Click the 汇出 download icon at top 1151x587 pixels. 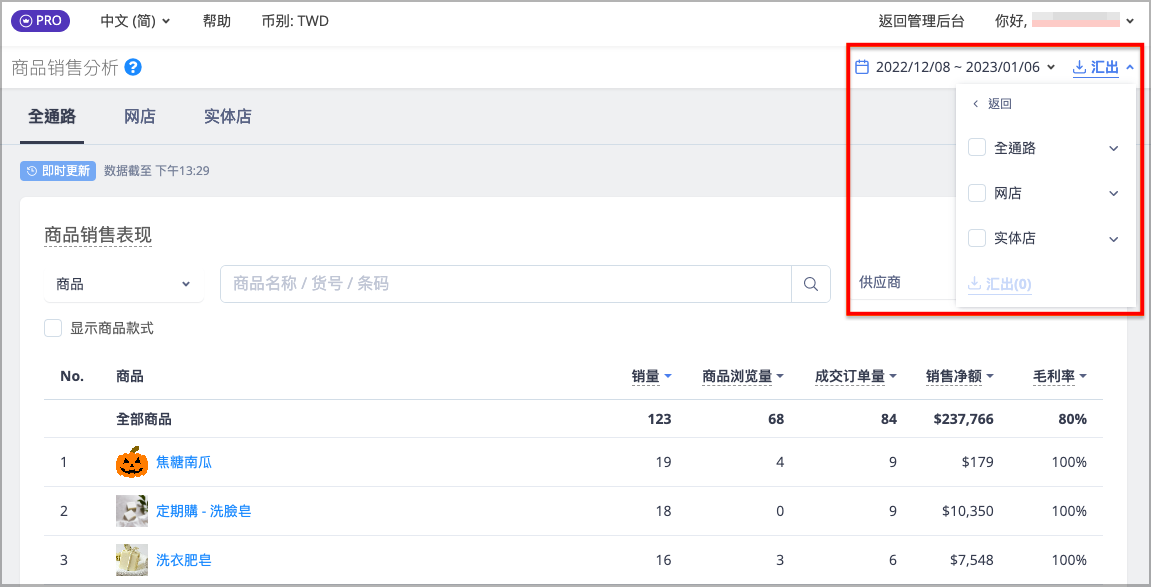pyautogui.click(x=1079, y=68)
